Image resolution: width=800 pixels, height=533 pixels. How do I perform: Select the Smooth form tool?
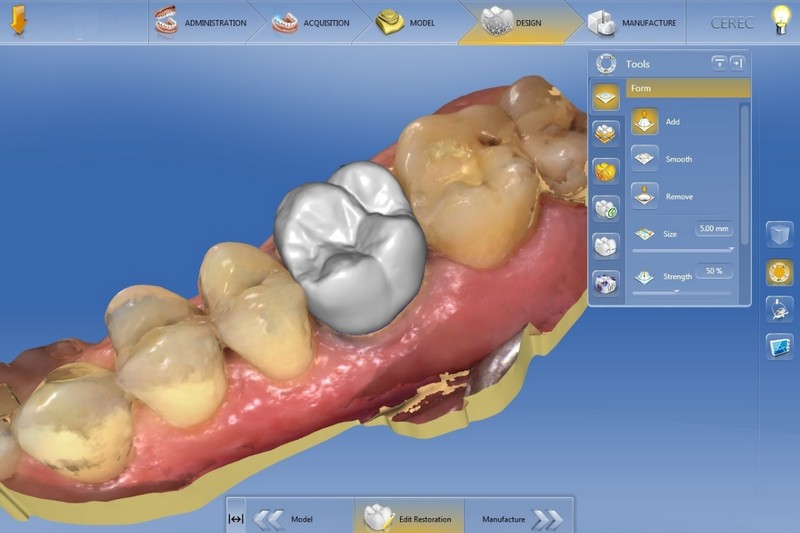[x=645, y=159]
